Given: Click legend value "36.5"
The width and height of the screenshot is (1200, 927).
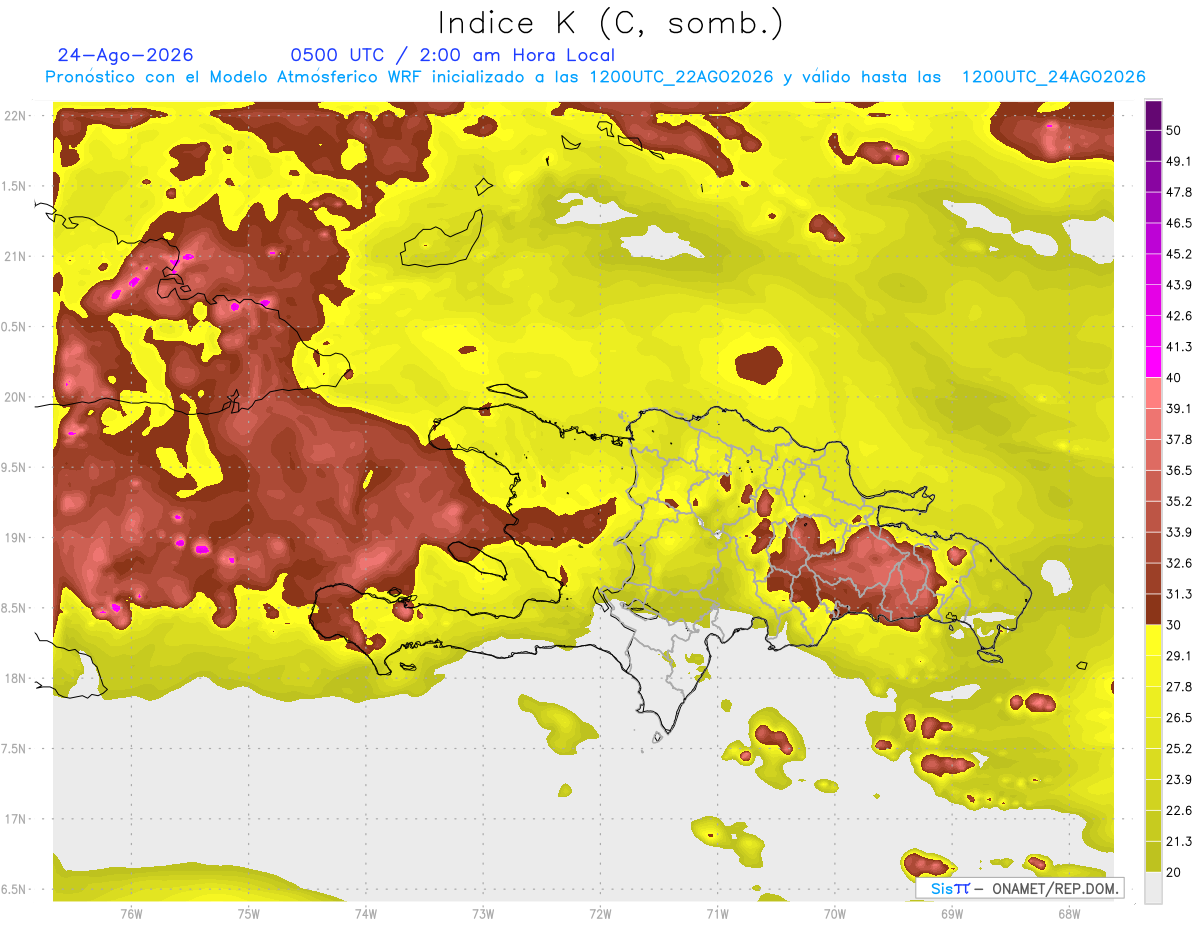Looking at the screenshot, I should point(1179,471).
